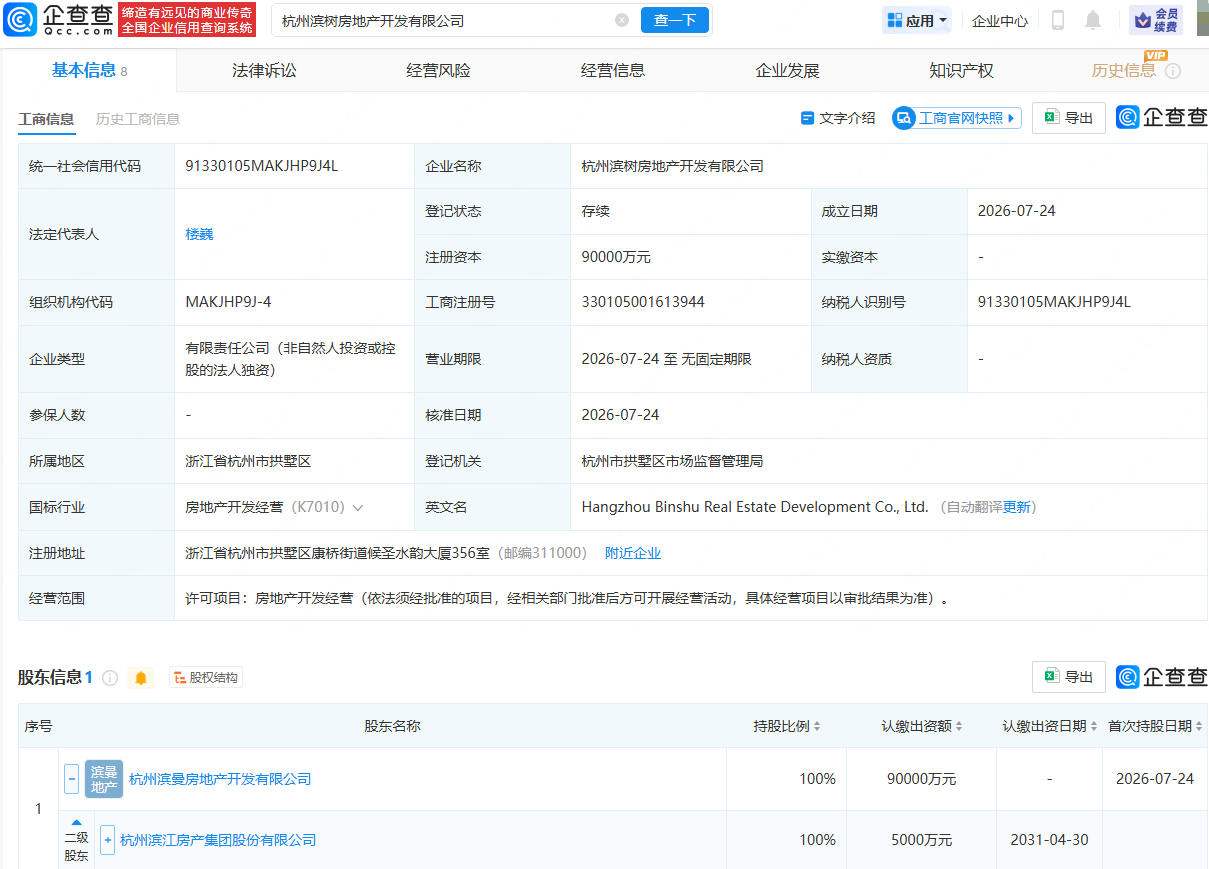
Task: Click the orange bell shareholder alert icon
Action: click(141, 678)
